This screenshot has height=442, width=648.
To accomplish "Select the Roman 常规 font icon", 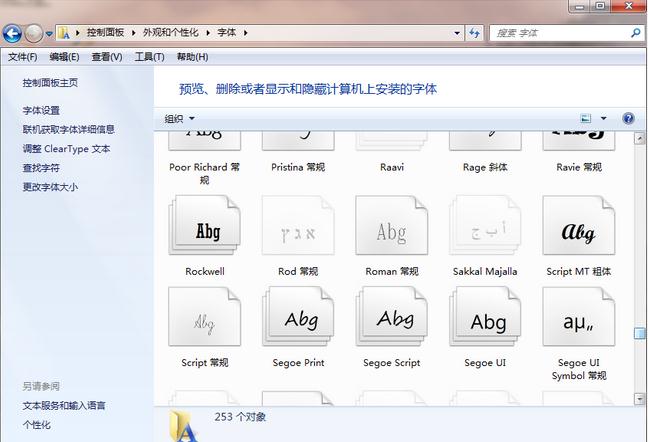I will click(391, 225).
